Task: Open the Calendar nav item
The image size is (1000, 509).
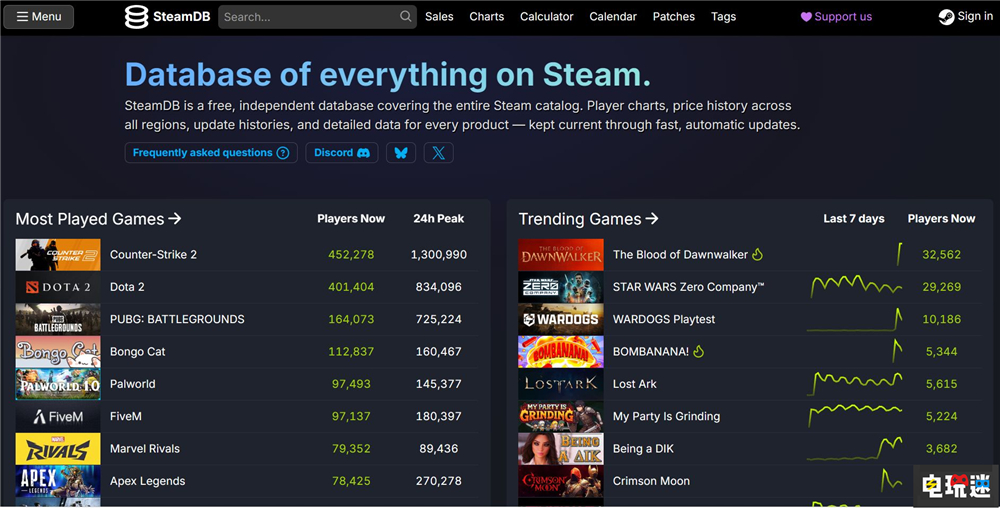Action: click(613, 17)
